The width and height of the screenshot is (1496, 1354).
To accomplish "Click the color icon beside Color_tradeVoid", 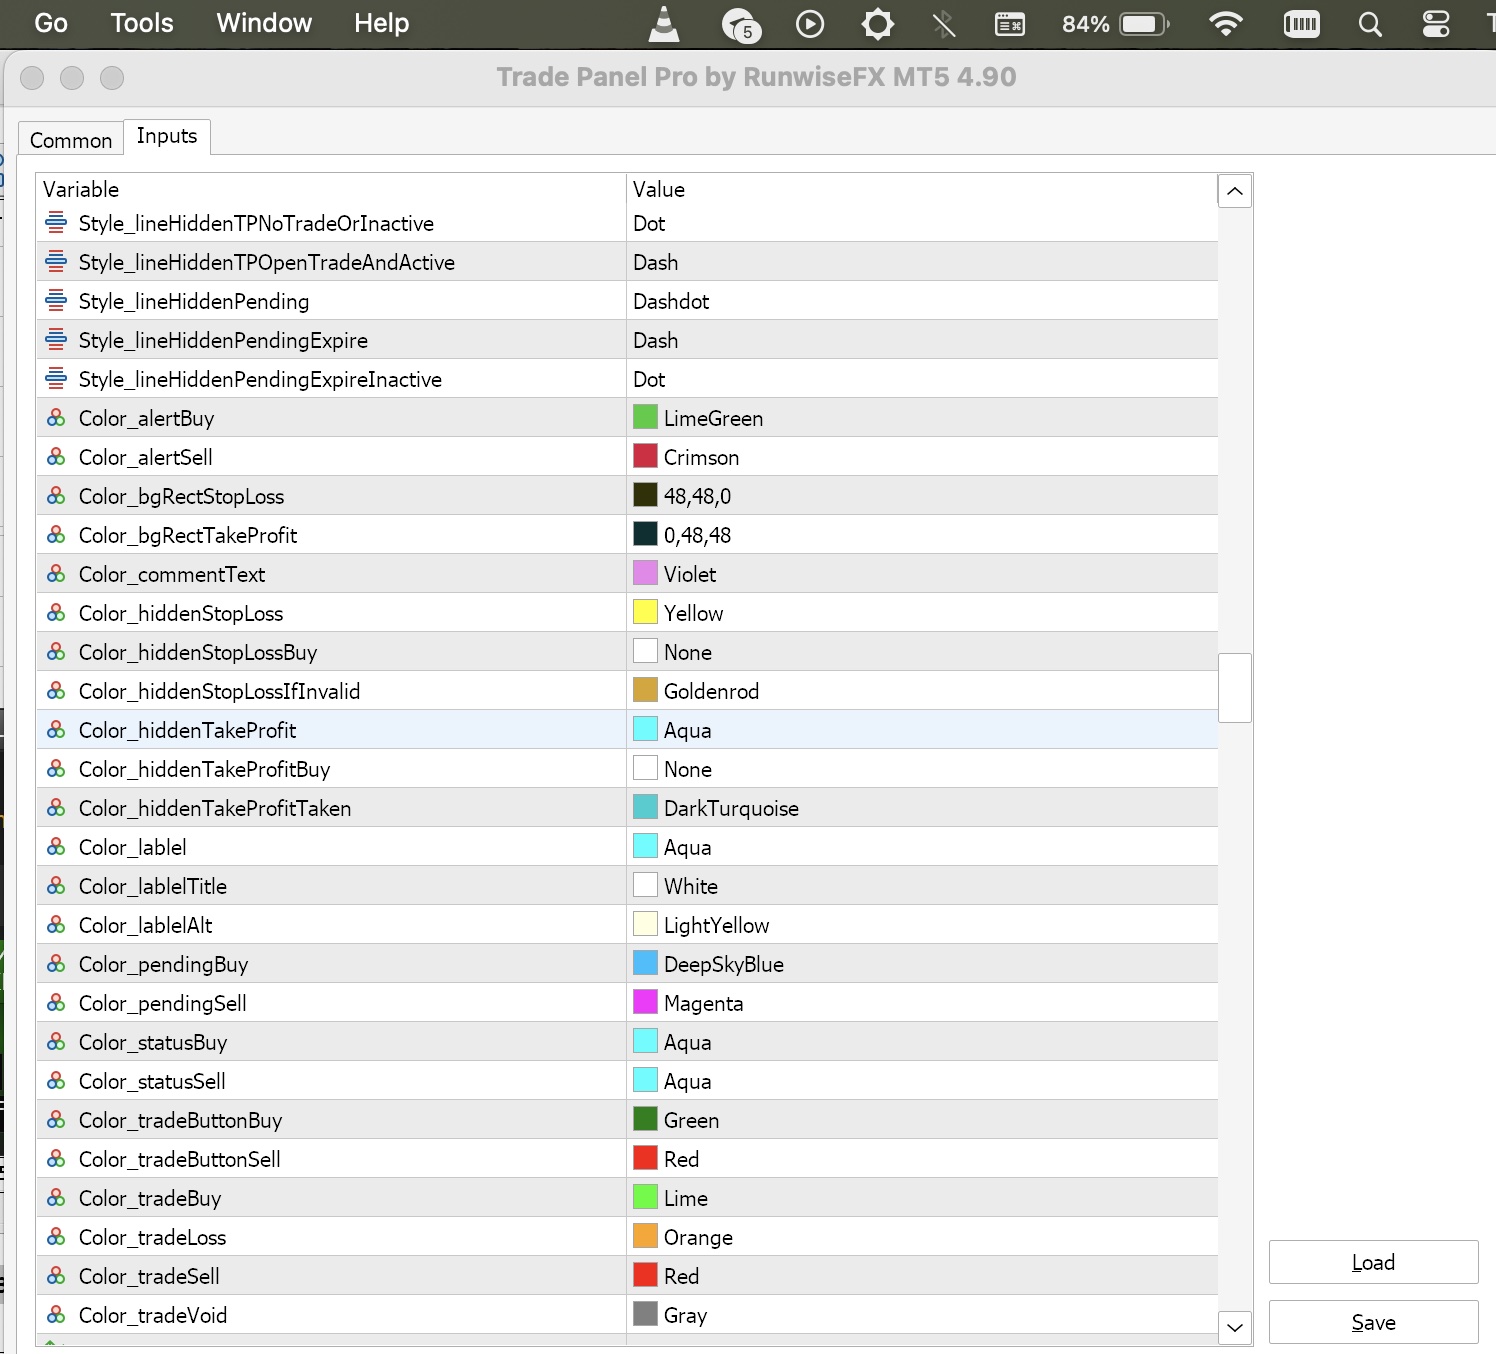I will click(x=56, y=1315).
